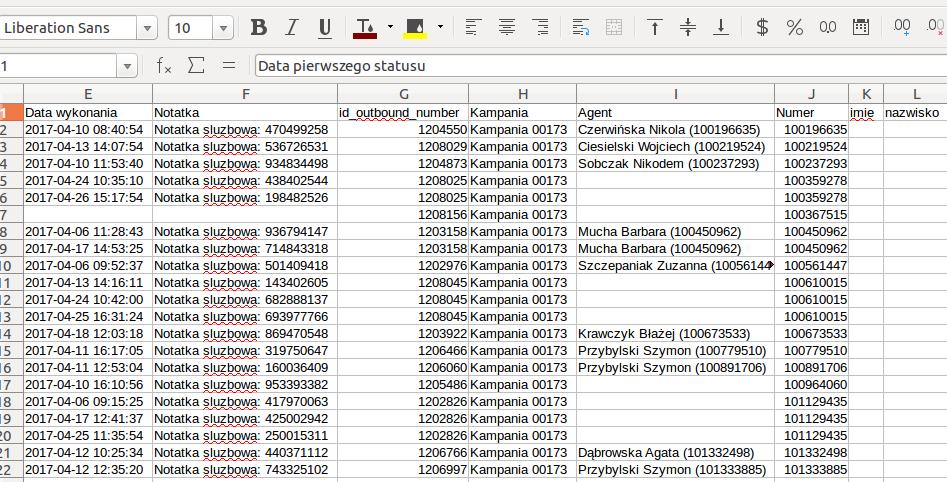Select cell 'Sobczak Nikodem (100237293)'
Screen dimensions: 947x482
pos(676,164)
